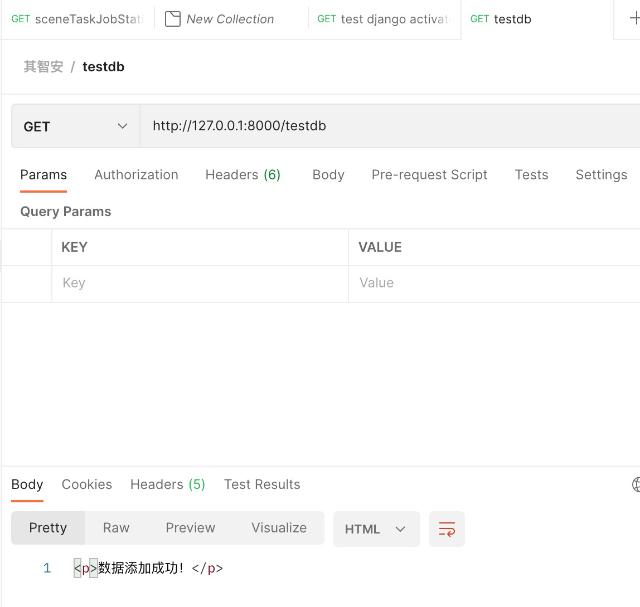Open the Tests tab
Viewport: 640px width, 607px height.
coord(531,175)
